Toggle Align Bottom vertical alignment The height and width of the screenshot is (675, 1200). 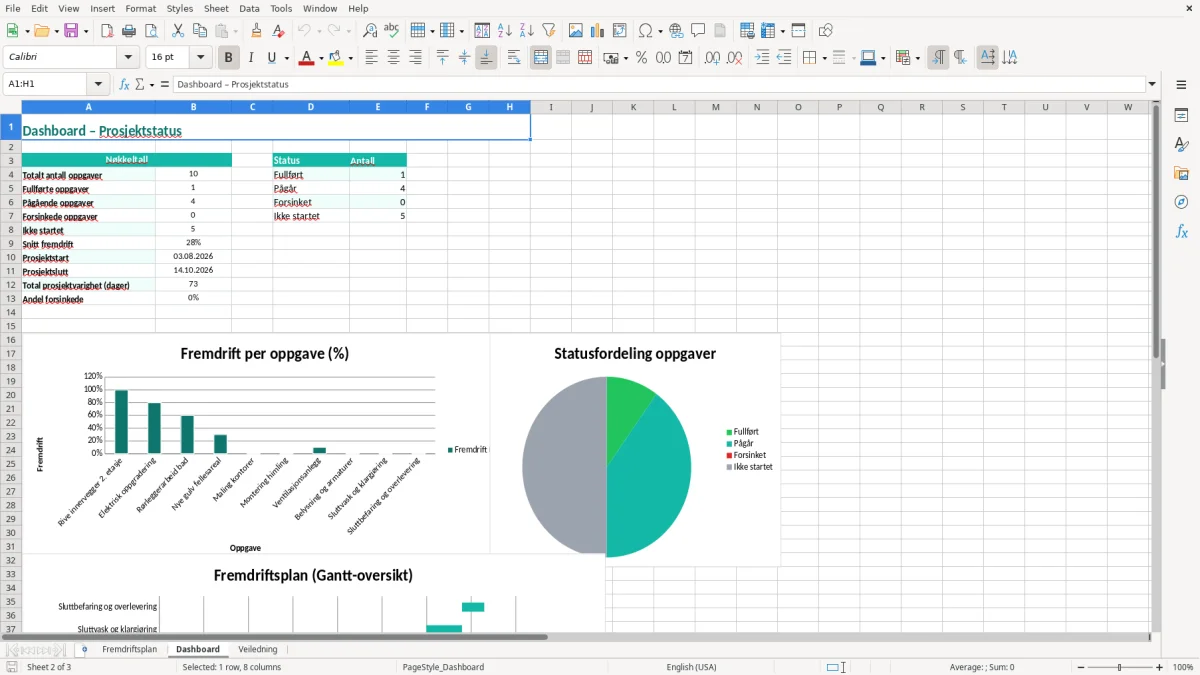click(x=486, y=58)
